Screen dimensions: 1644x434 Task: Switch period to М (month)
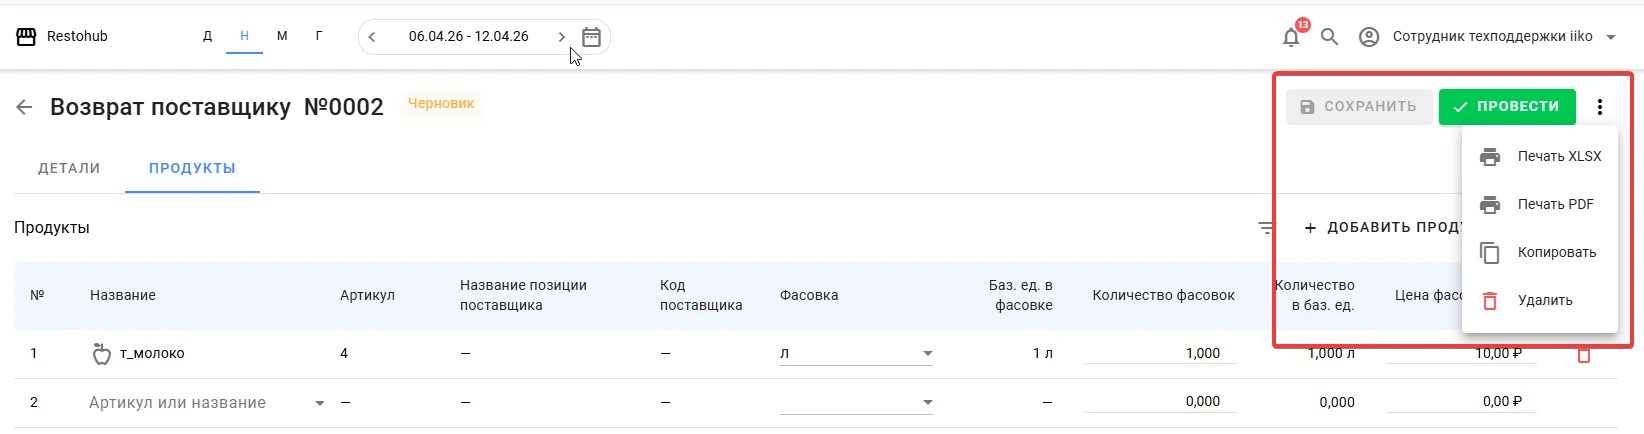coord(282,36)
